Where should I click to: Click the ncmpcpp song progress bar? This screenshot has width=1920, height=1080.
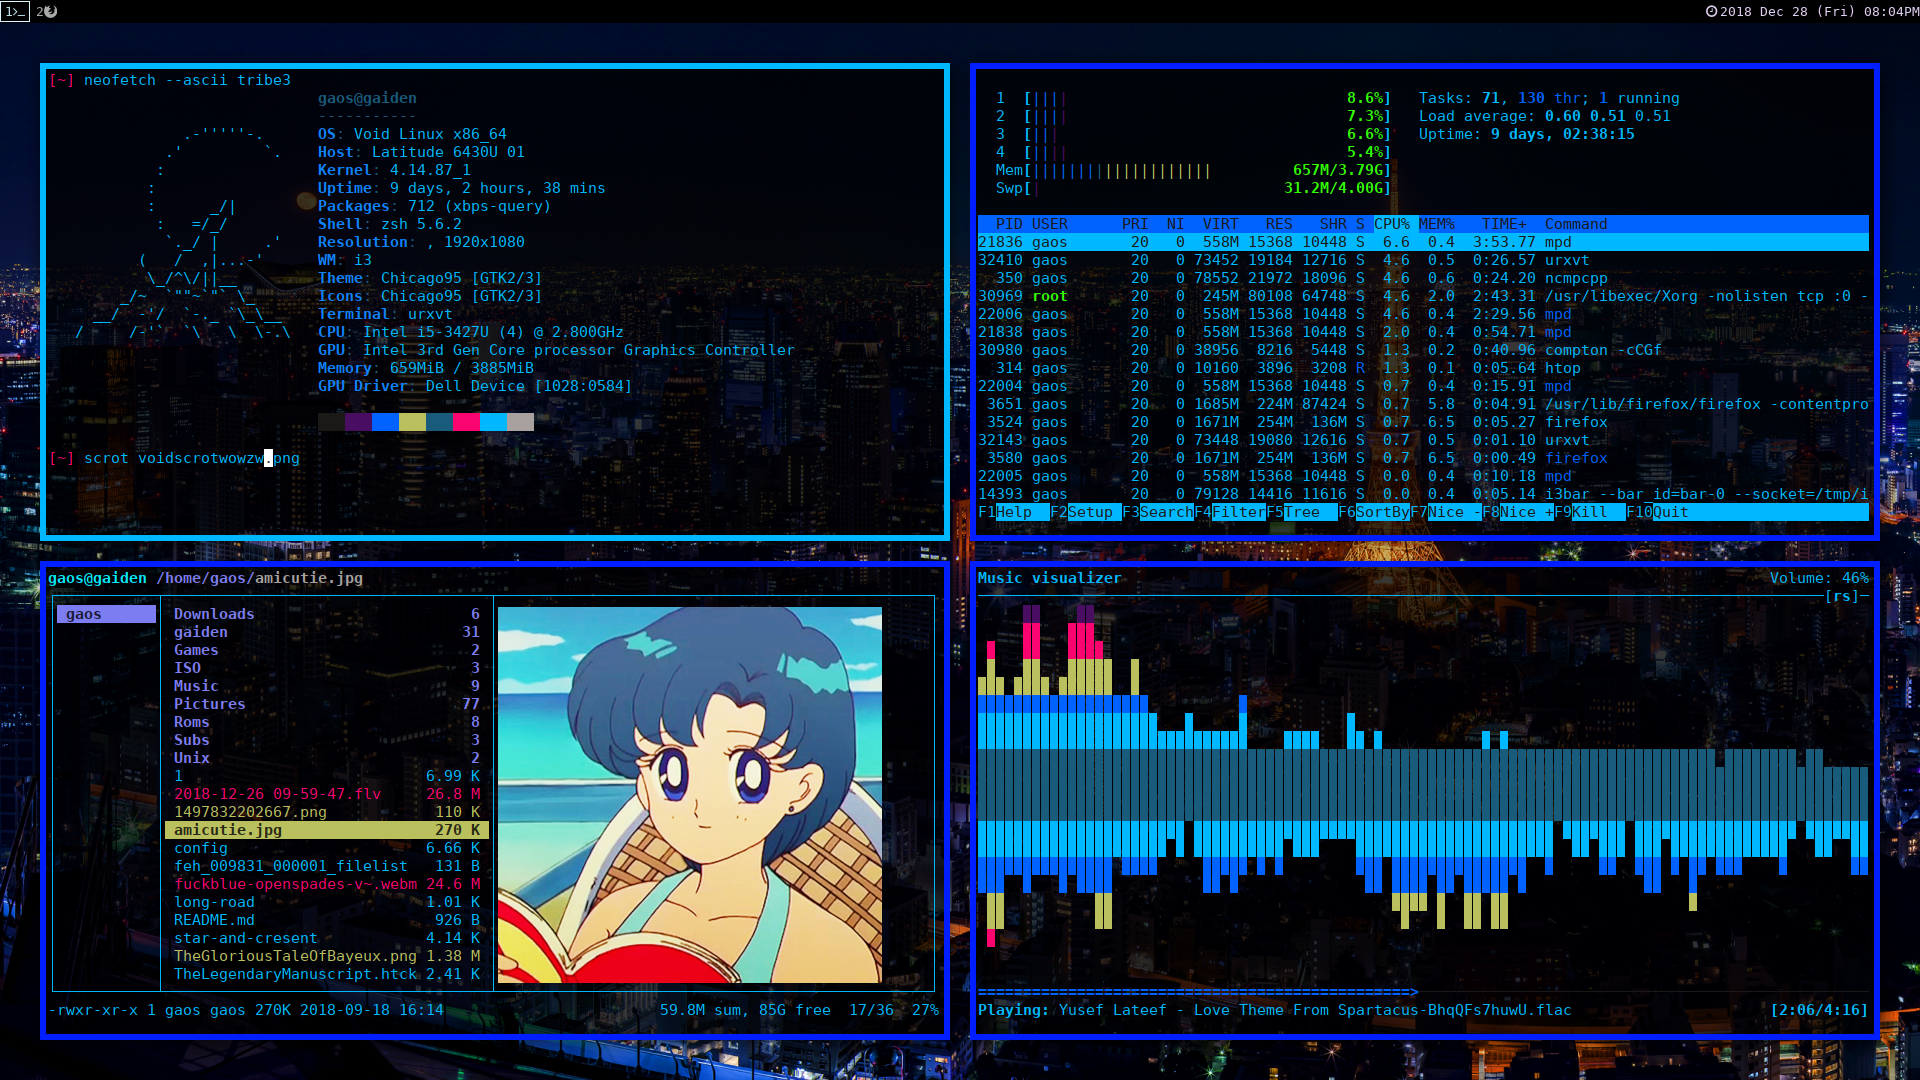1423,992
